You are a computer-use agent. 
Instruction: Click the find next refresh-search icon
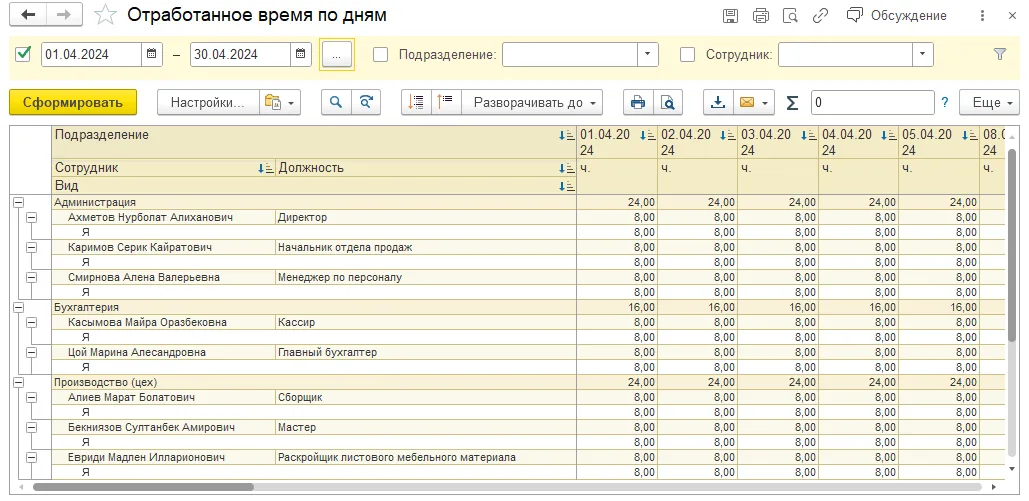point(366,102)
